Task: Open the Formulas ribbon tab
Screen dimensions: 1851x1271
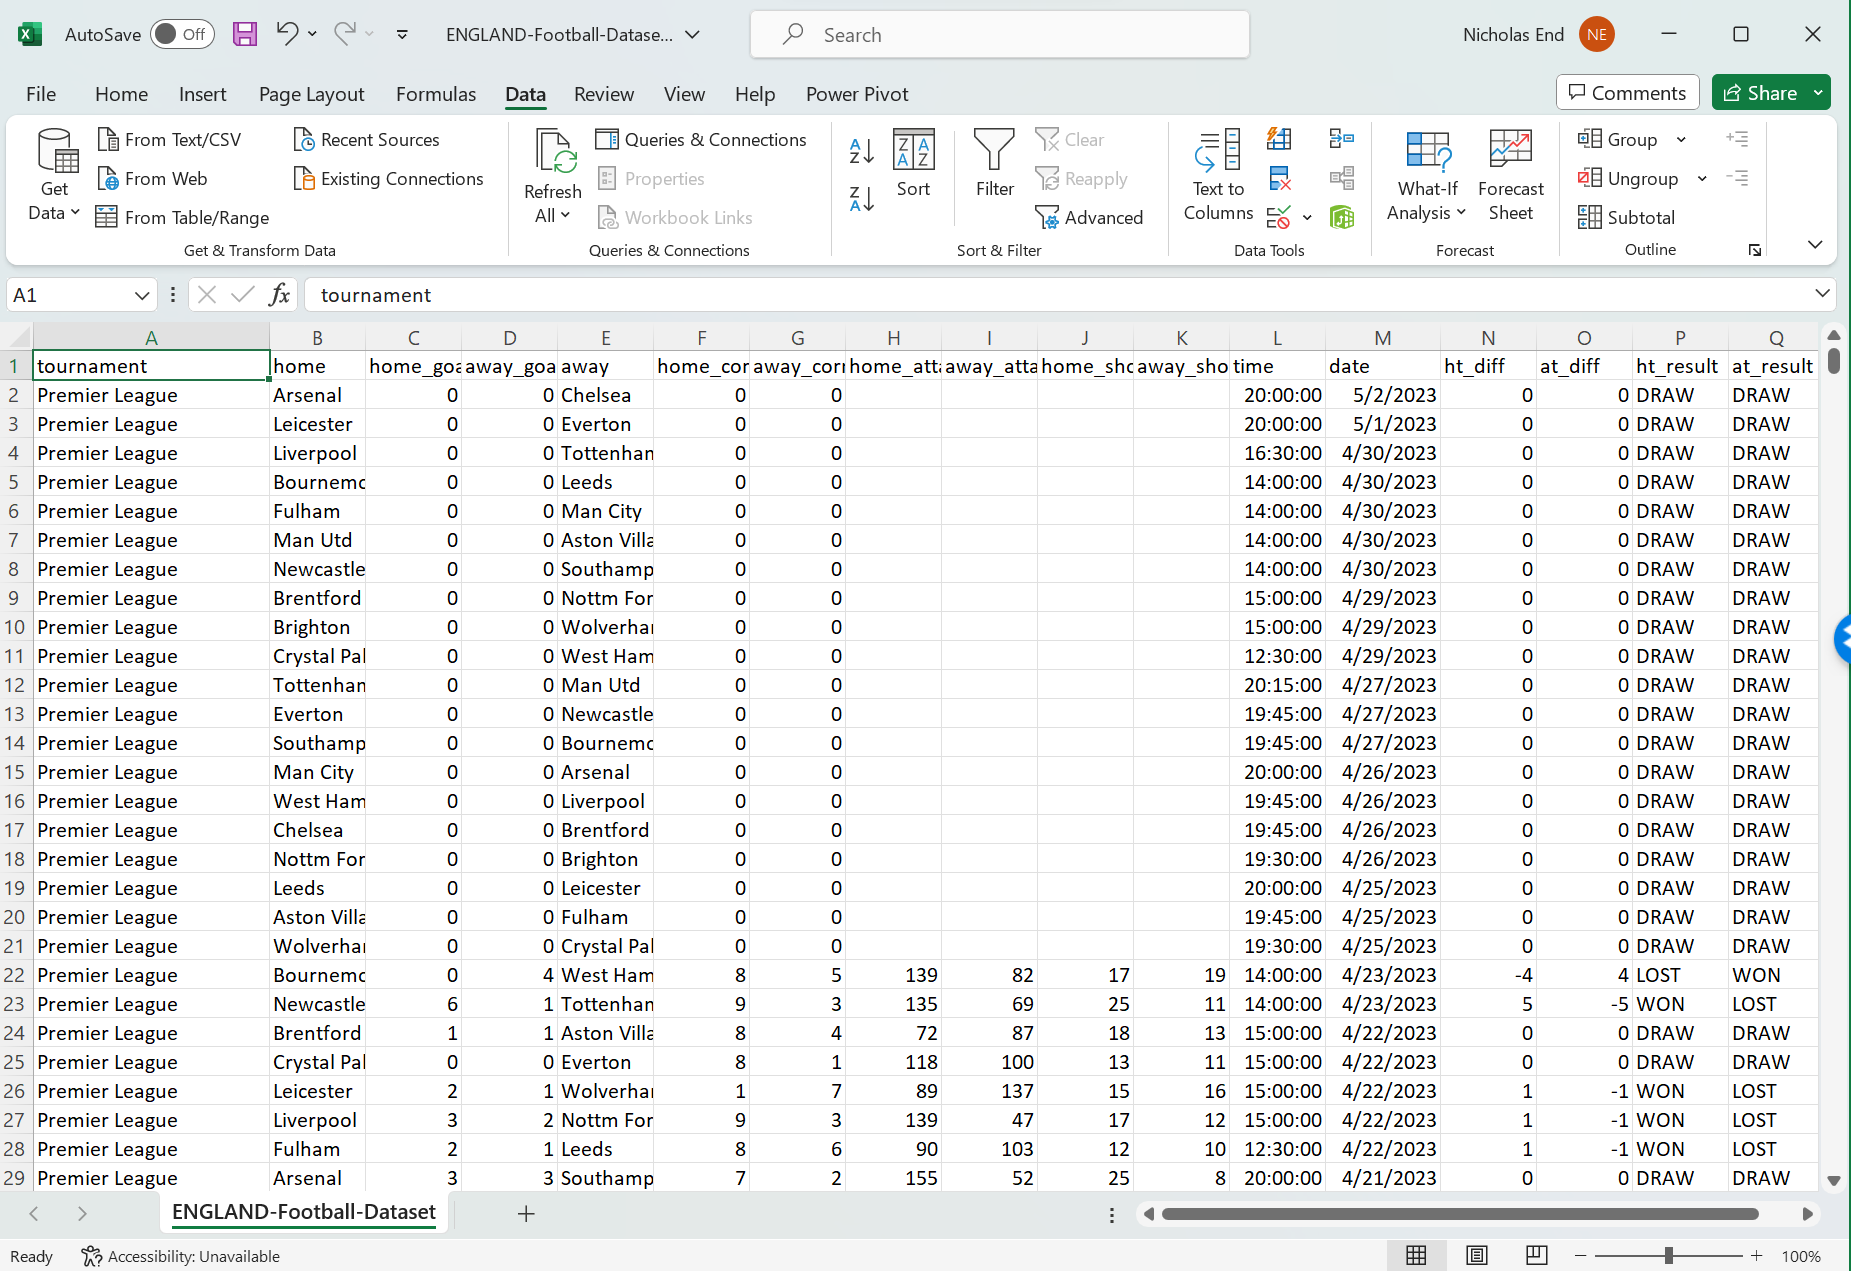Action: (436, 94)
